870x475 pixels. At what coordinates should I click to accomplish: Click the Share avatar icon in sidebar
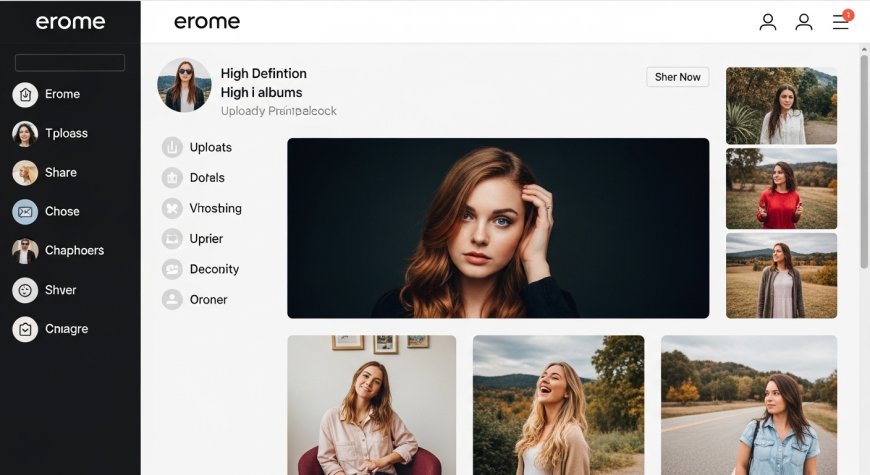(25, 173)
